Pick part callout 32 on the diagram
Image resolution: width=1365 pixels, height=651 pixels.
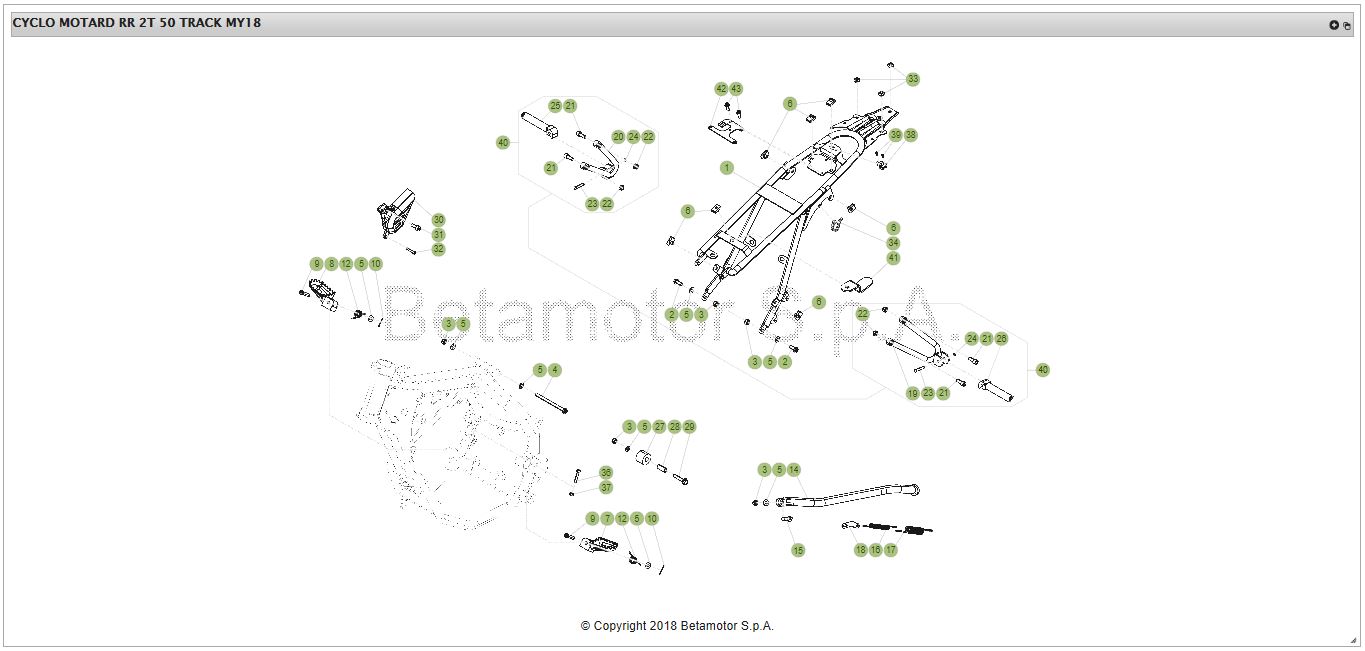point(438,249)
